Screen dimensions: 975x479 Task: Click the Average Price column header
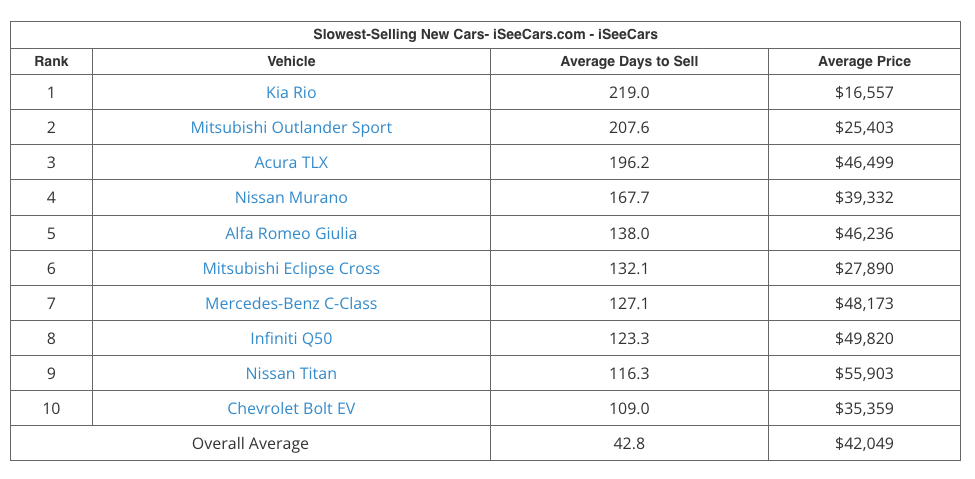[864, 61]
